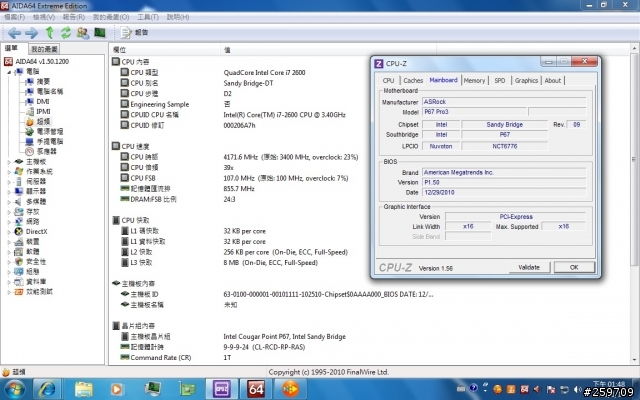The image size is (640, 400).
Task: Click the 報告 report toolbar button
Action: pyautogui.click(x=134, y=33)
